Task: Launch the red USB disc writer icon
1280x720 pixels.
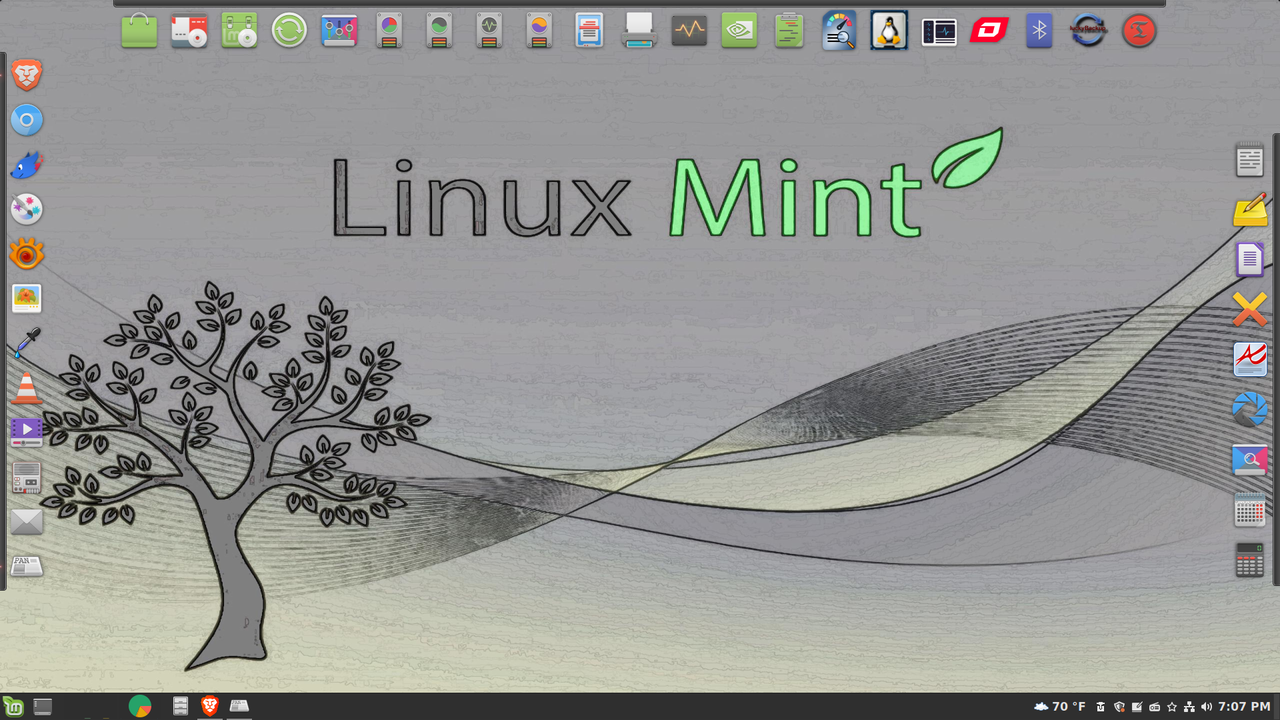Action: pos(189,31)
